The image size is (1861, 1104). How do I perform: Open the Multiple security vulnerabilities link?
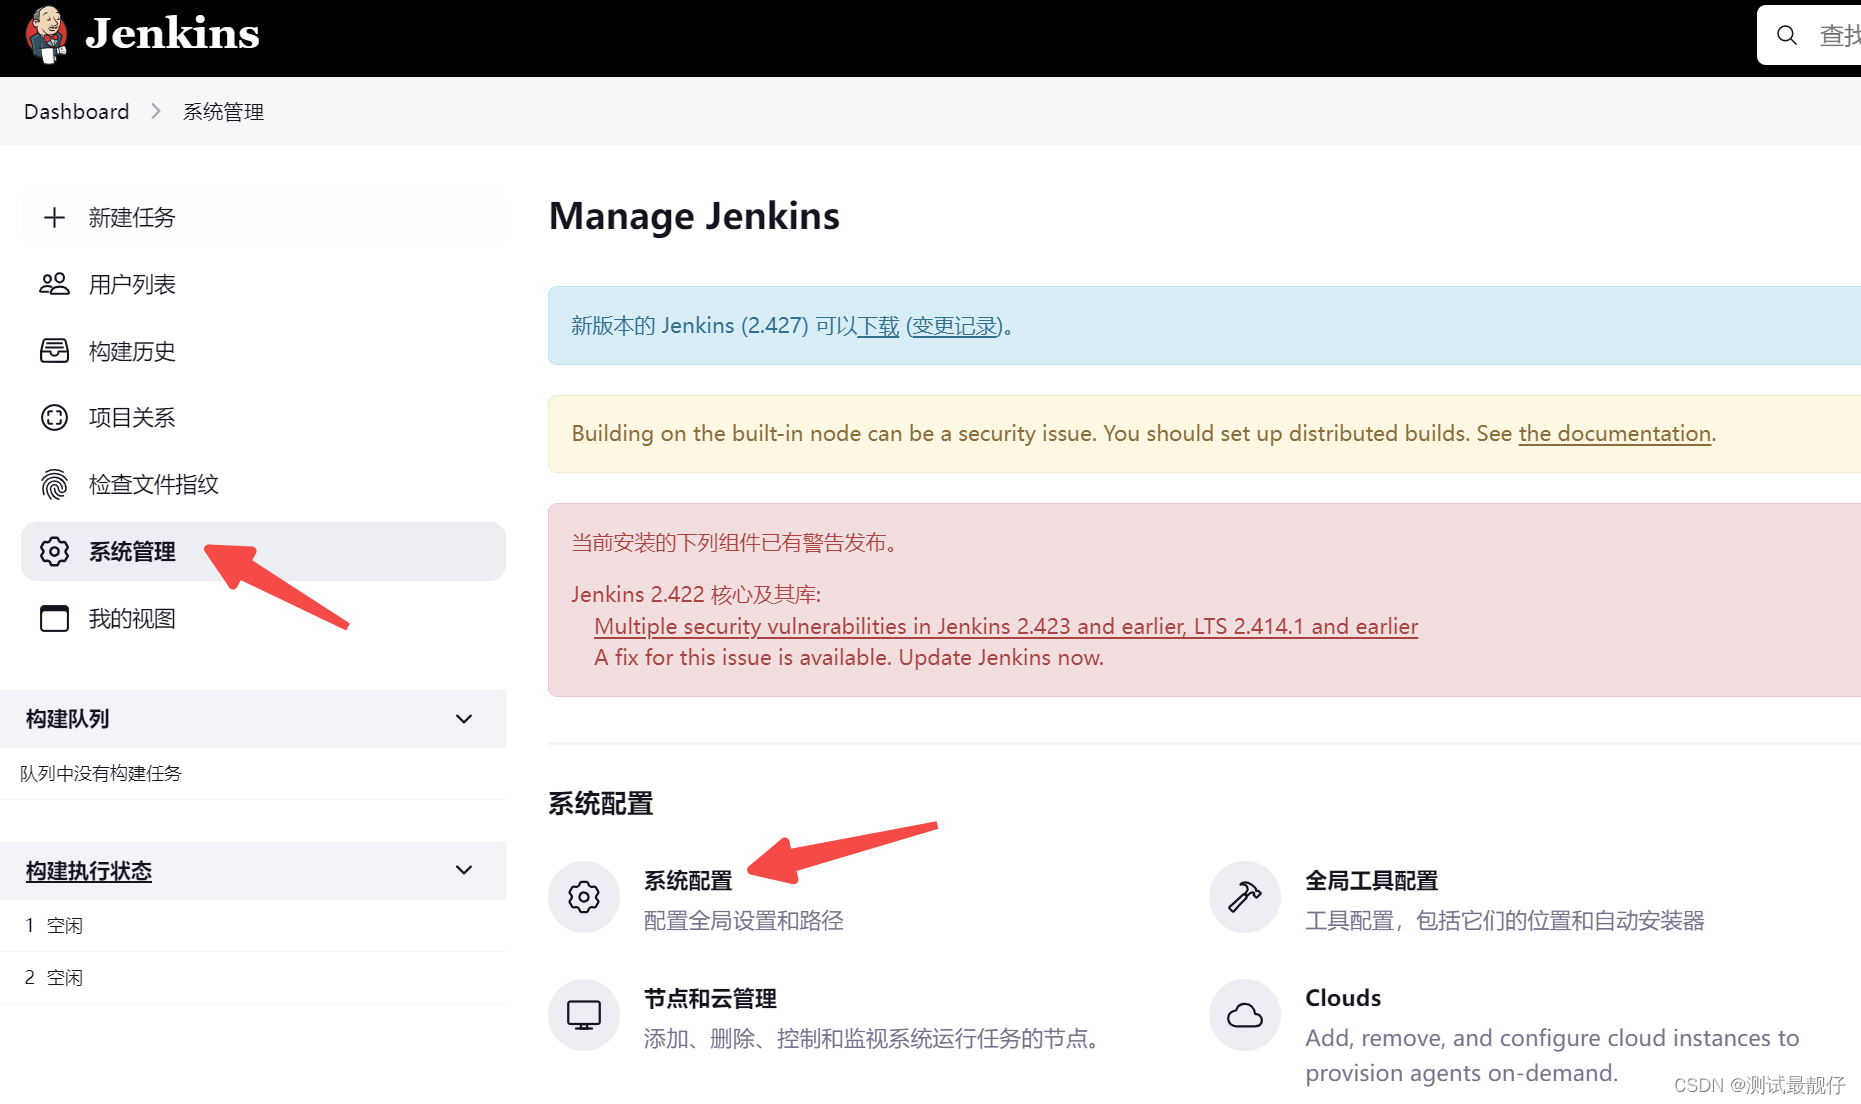[1006, 626]
